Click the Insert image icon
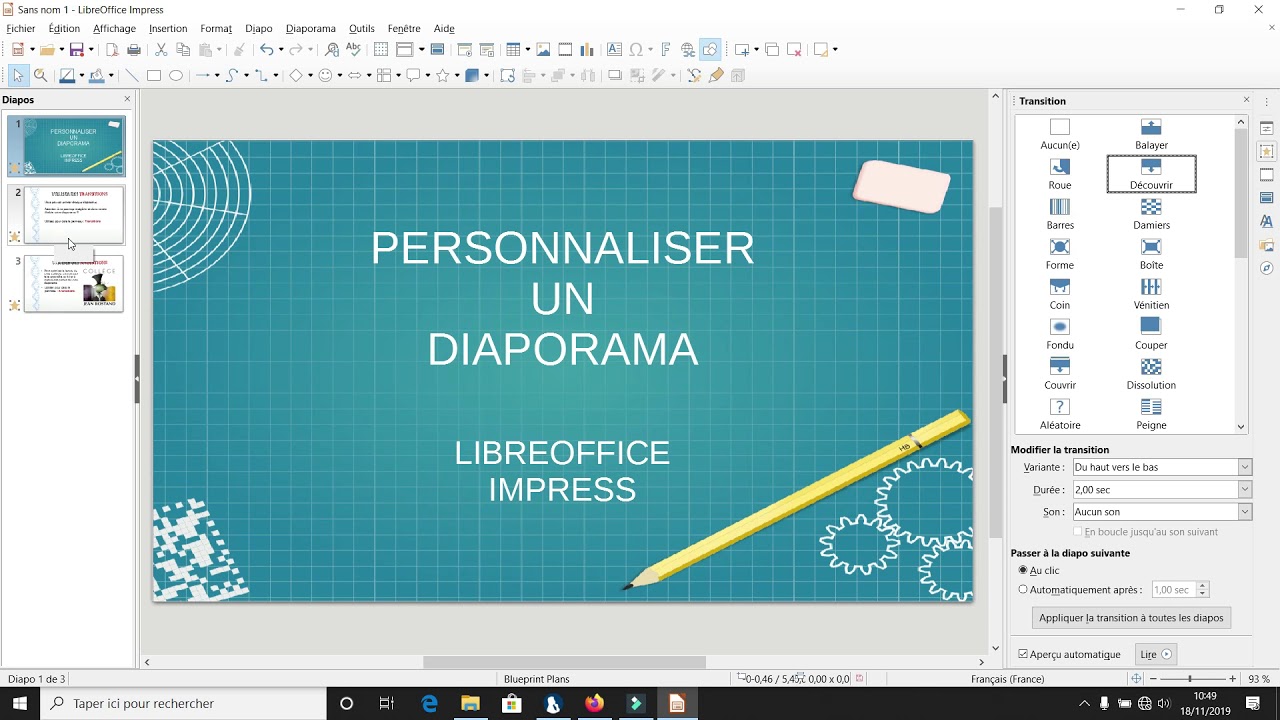Image resolution: width=1280 pixels, height=720 pixels. click(x=543, y=49)
